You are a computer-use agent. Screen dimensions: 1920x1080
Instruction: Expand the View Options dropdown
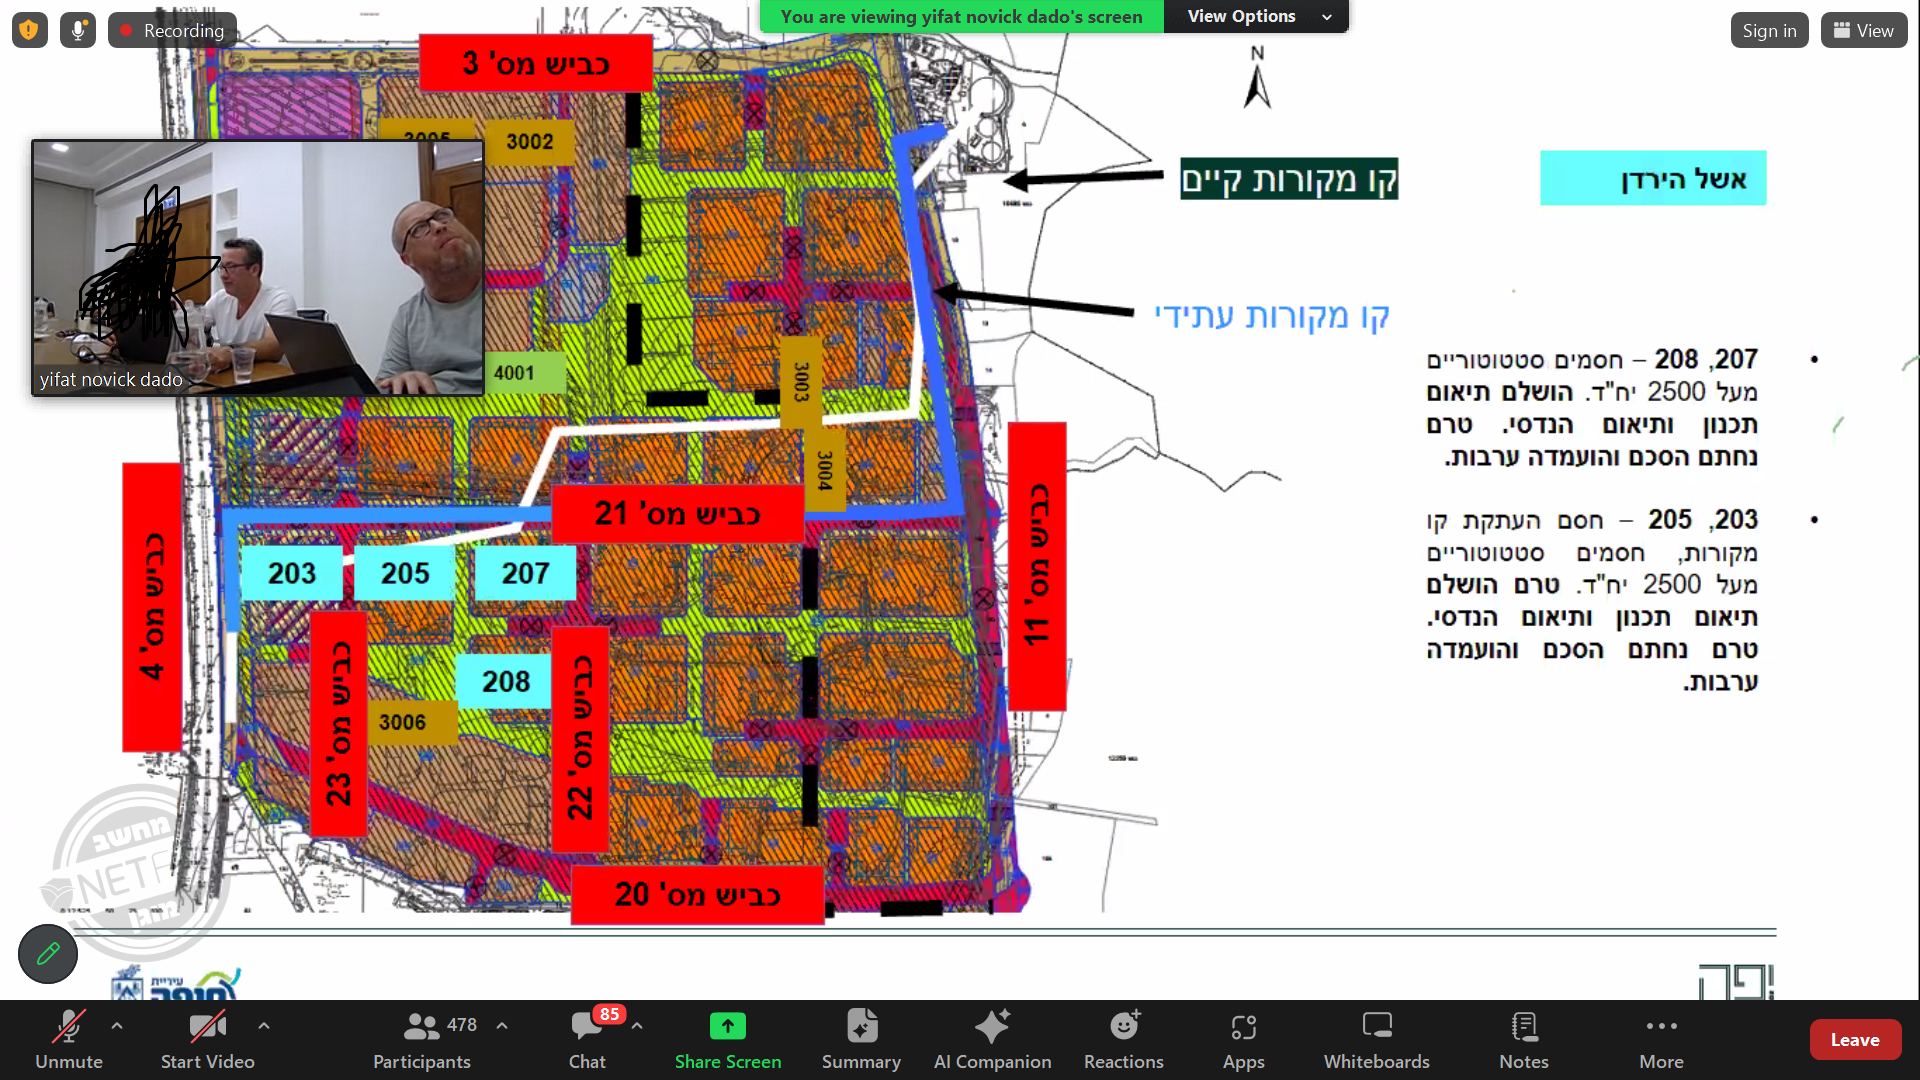[1257, 16]
